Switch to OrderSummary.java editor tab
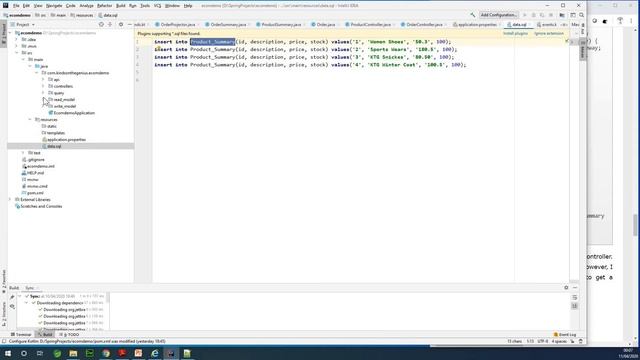The image size is (640, 360). pyautogui.click(x=228, y=24)
